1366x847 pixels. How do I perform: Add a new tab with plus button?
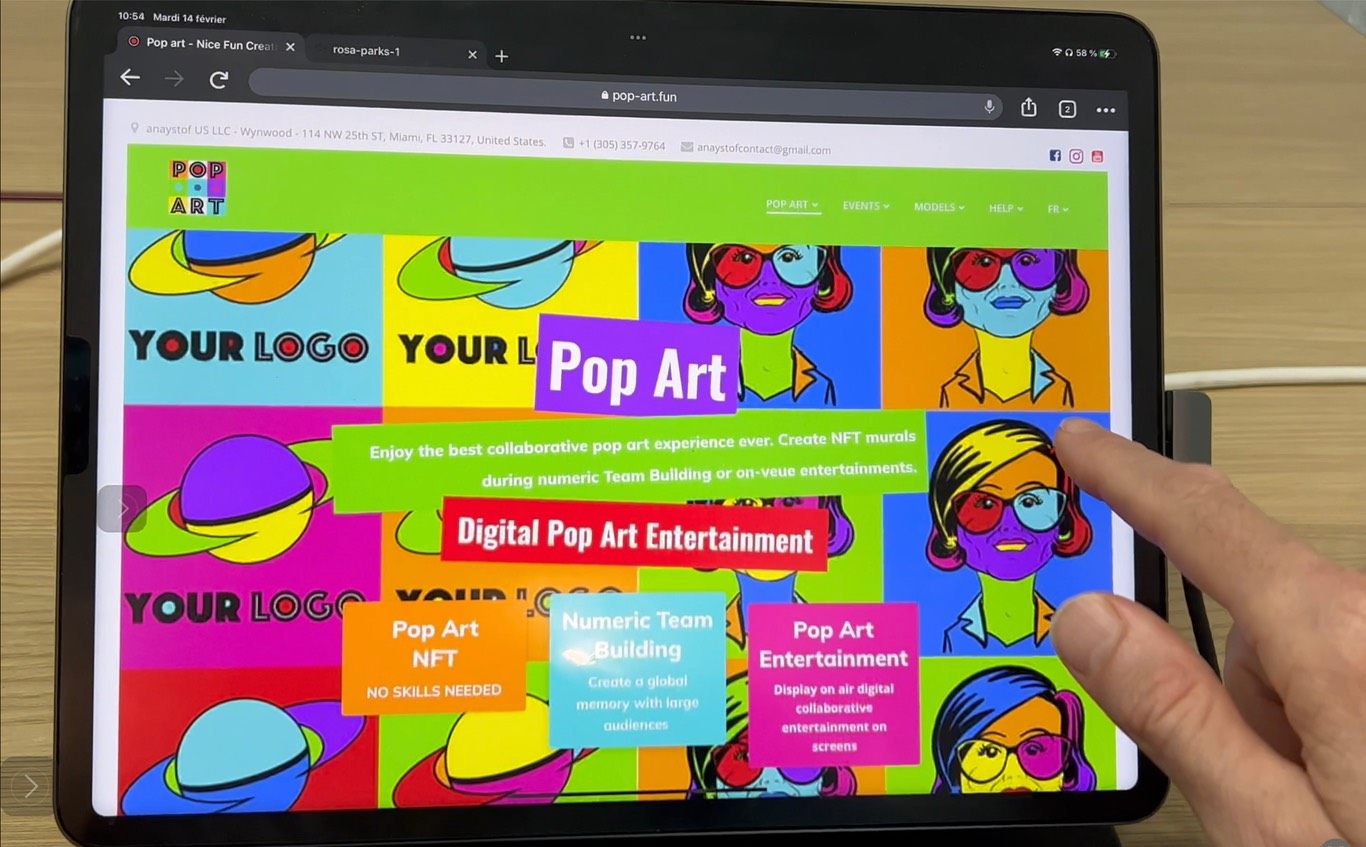coord(502,56)
